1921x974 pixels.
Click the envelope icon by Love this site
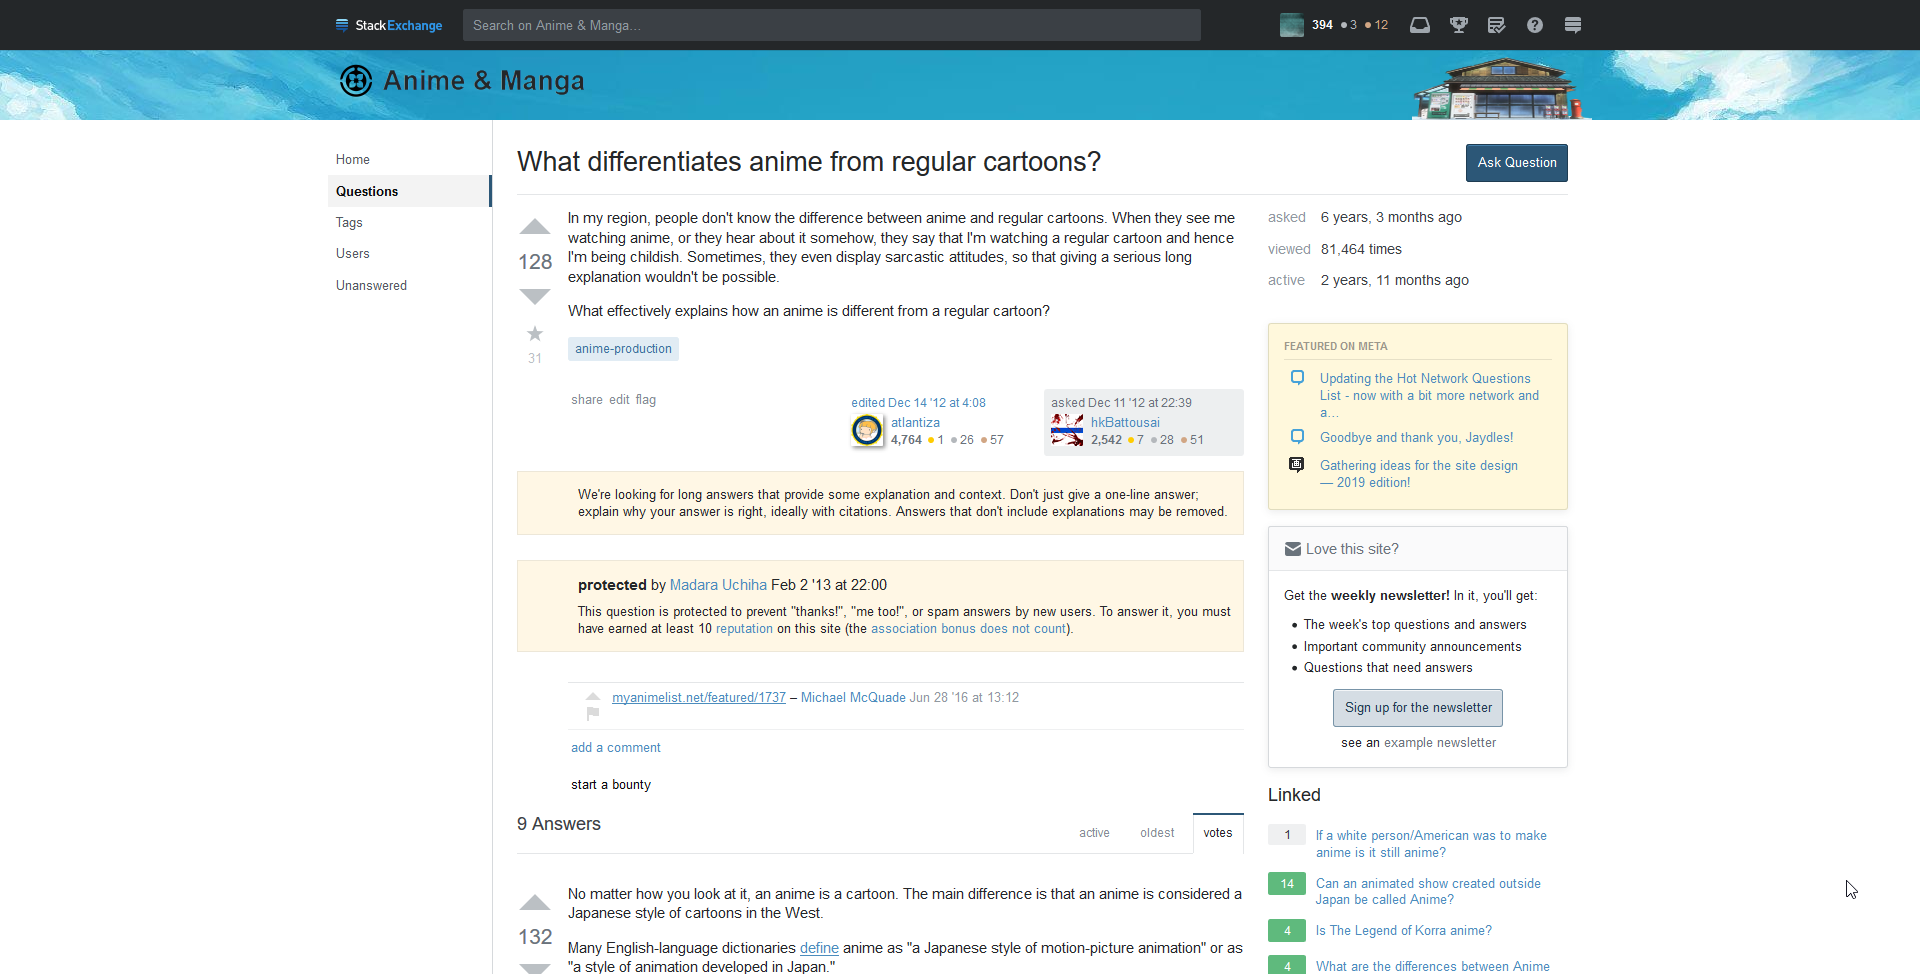click(1293, 549)
